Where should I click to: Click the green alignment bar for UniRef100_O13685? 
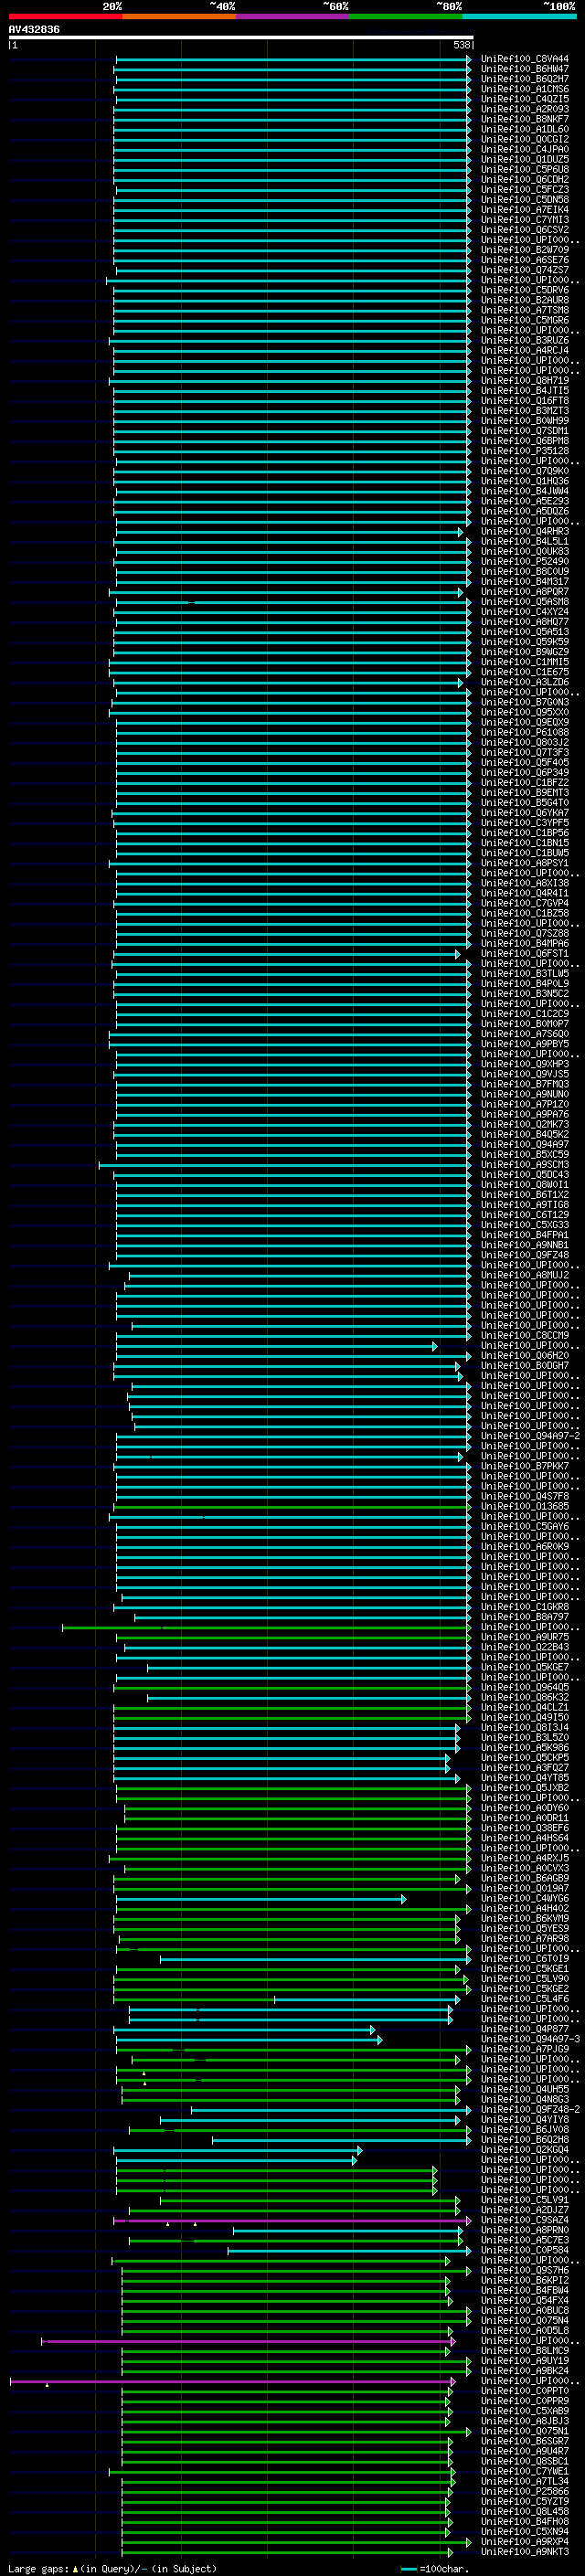(x=291, y=1506)
